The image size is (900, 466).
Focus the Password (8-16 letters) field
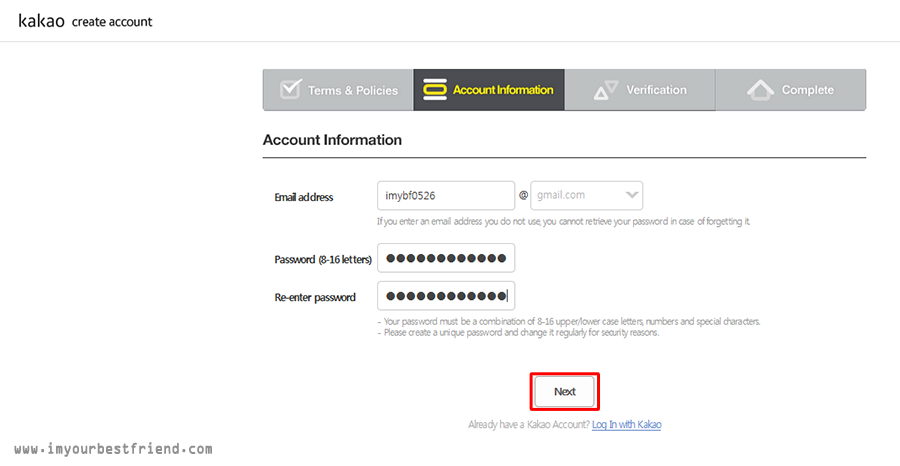pyautogui.click(x=446, y=258)
